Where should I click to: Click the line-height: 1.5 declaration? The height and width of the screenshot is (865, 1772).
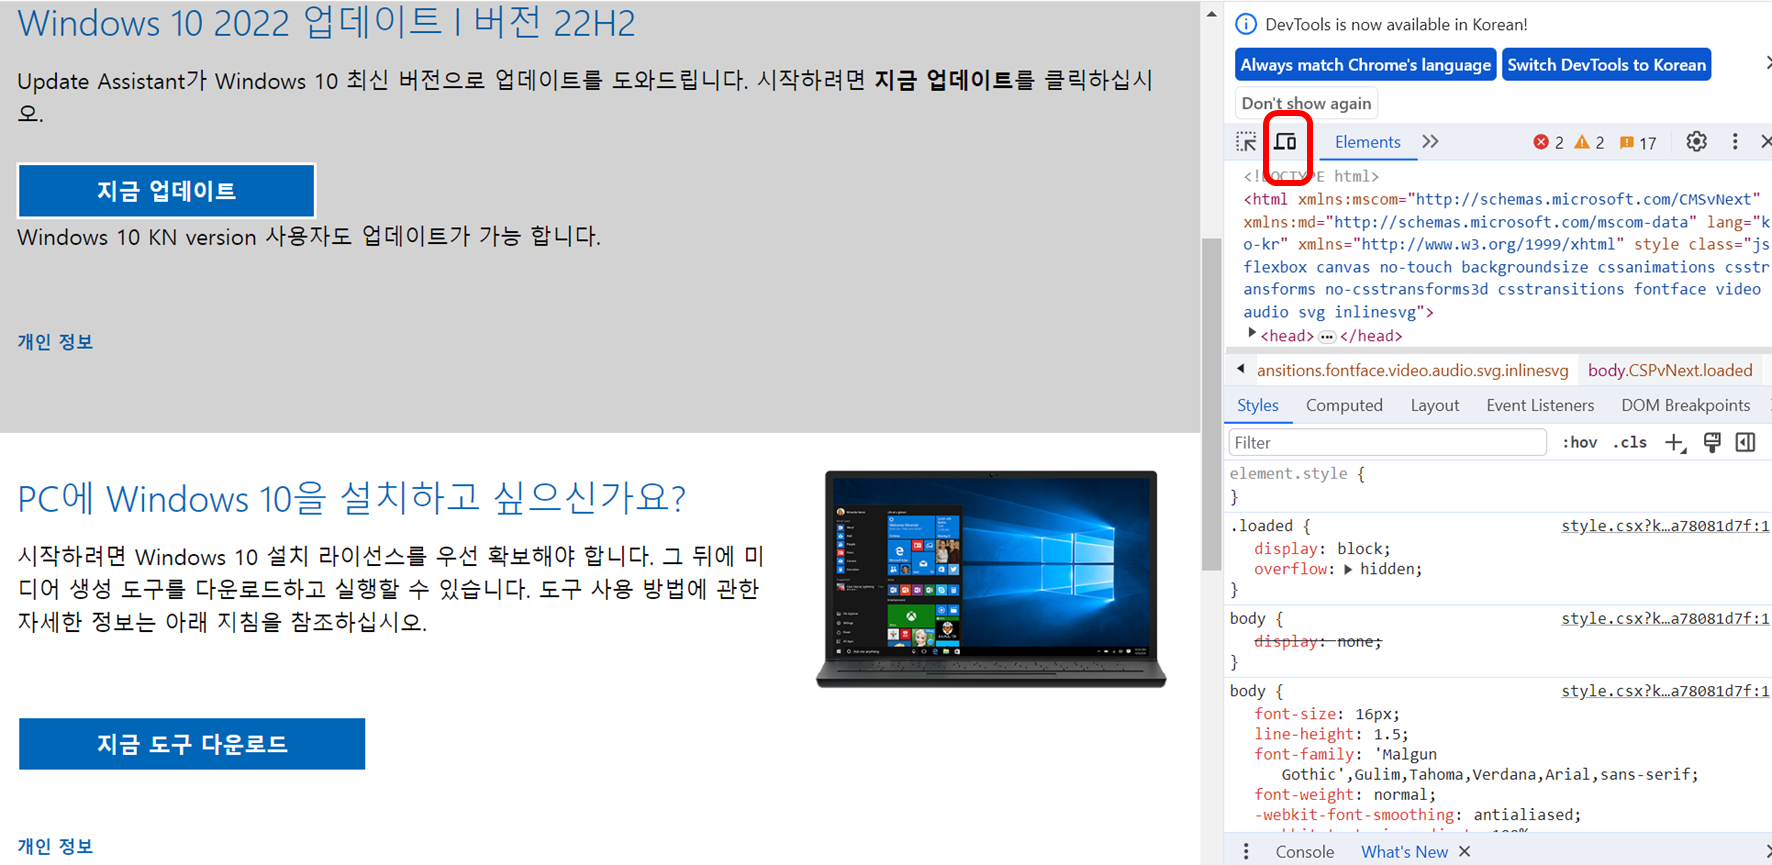pyautogui.click(x=1331, y=733)
